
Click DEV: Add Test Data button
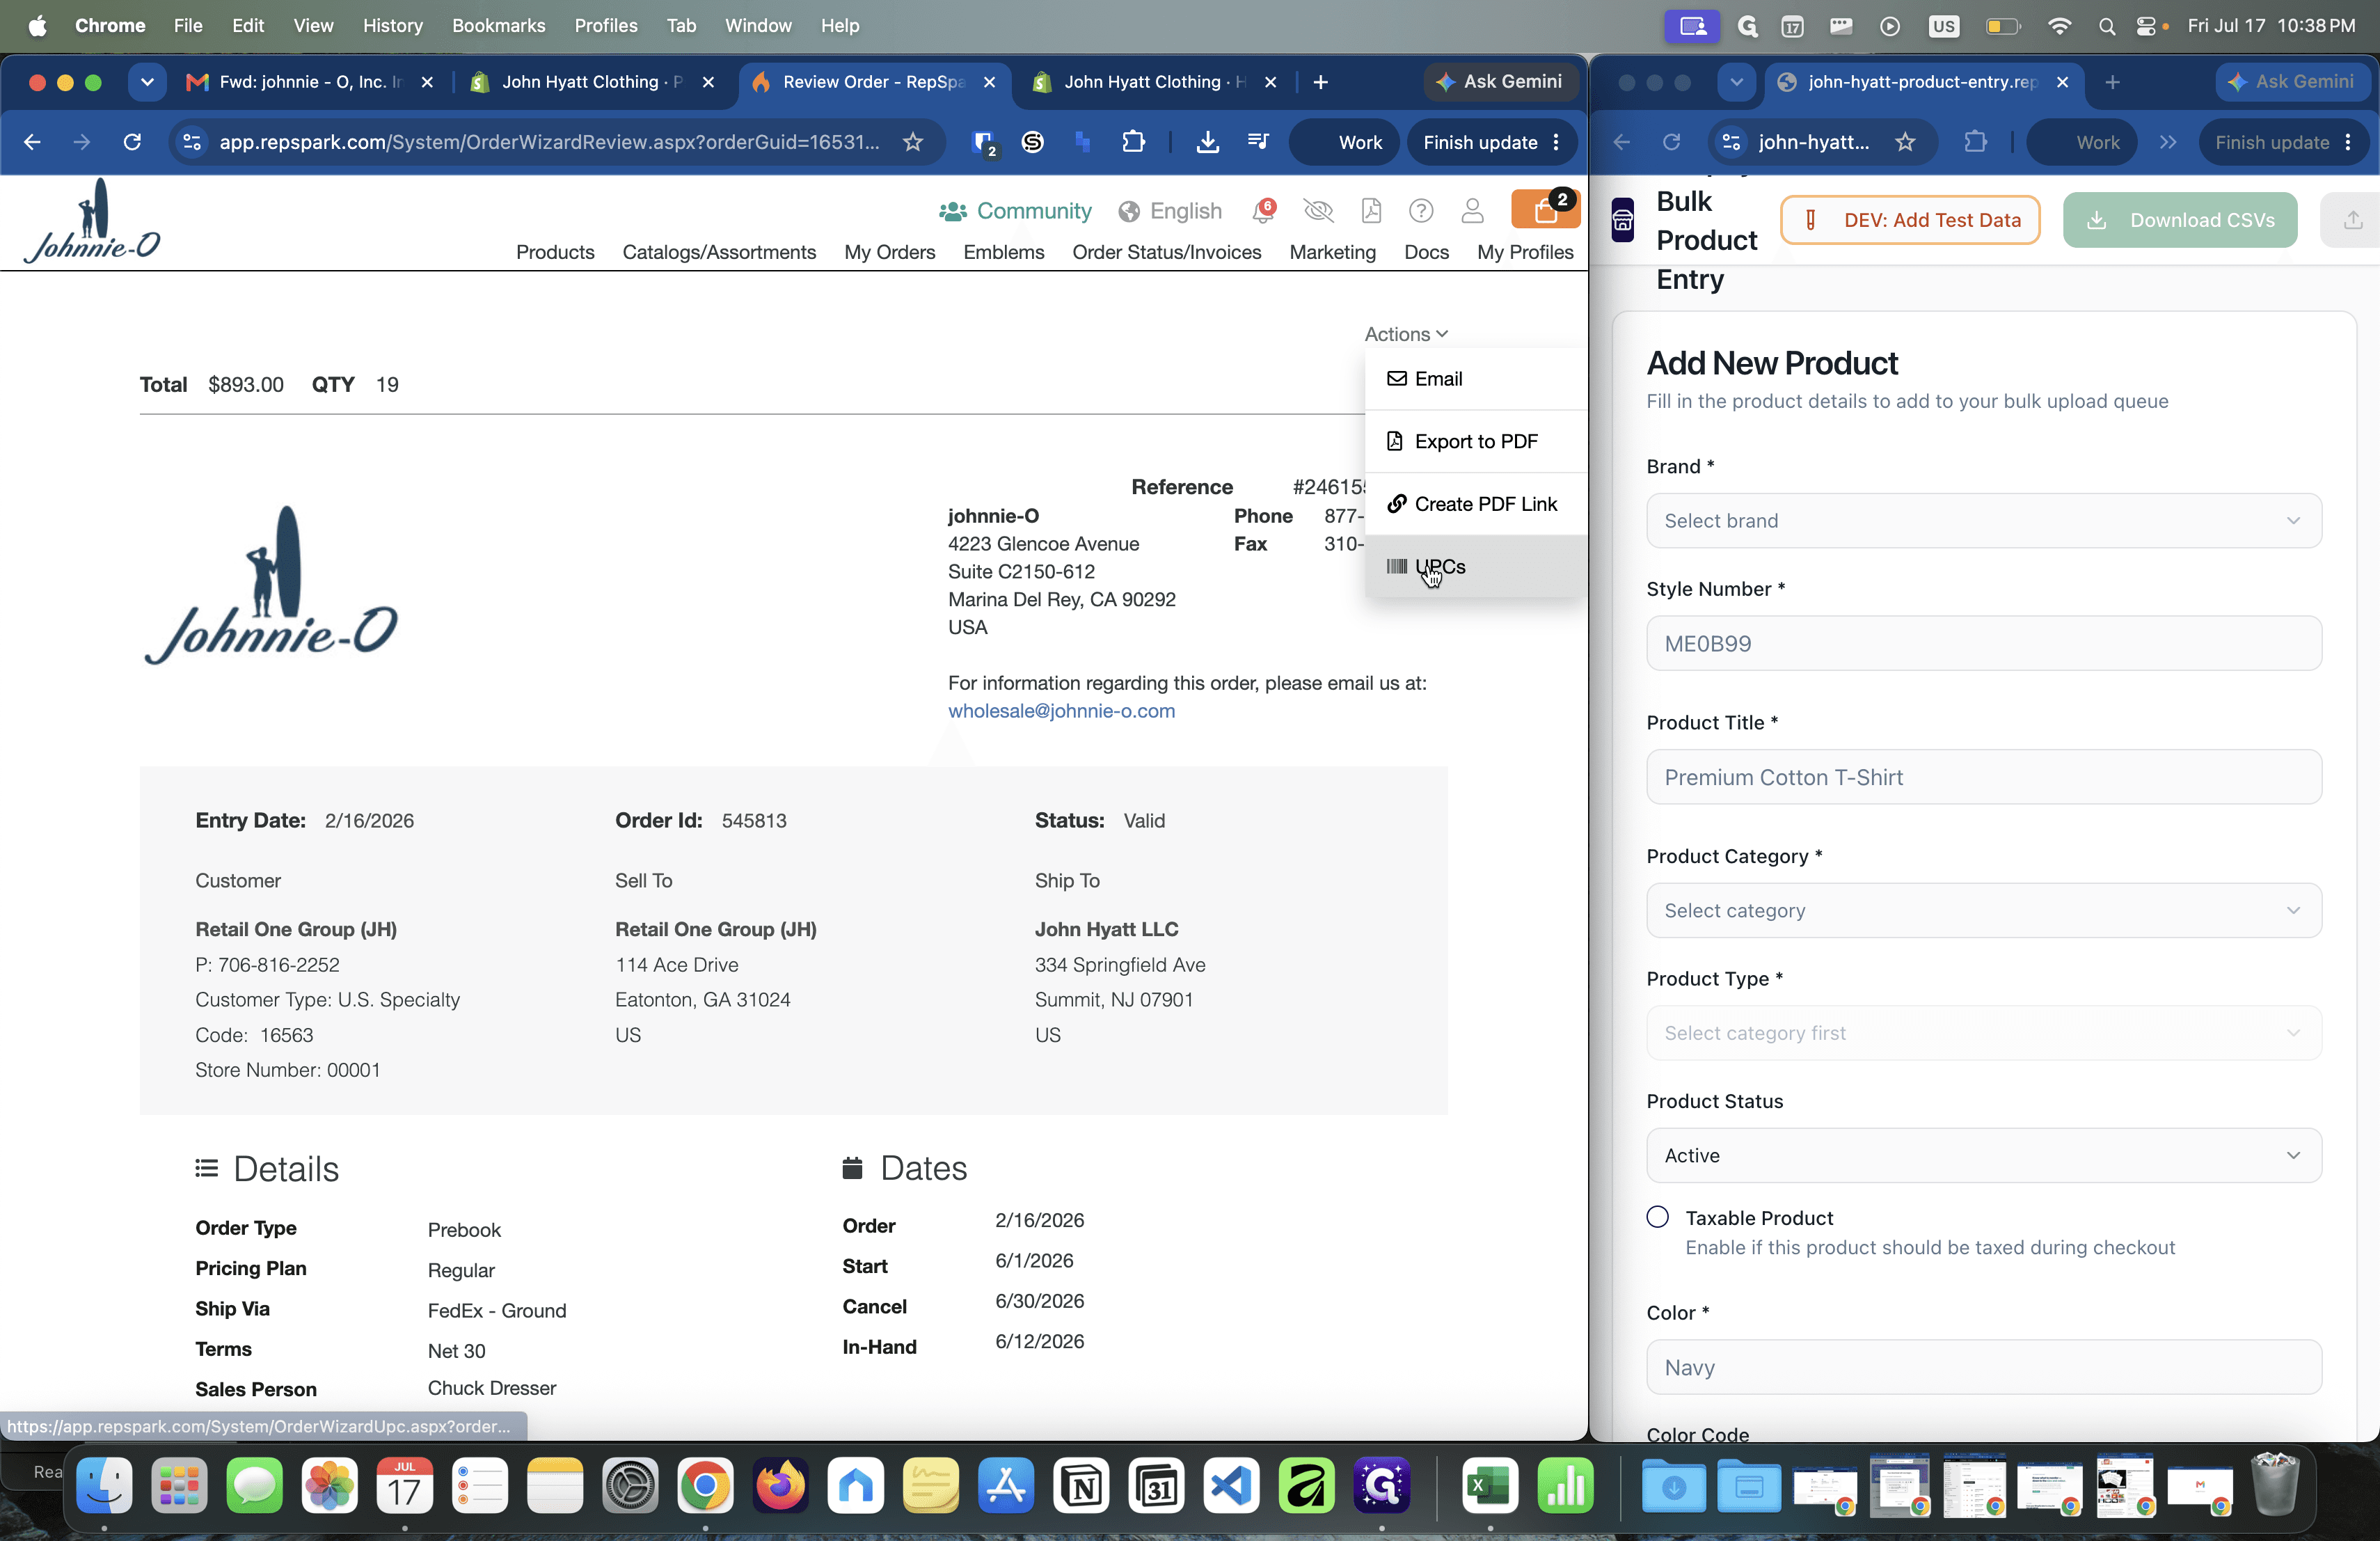1910,220
